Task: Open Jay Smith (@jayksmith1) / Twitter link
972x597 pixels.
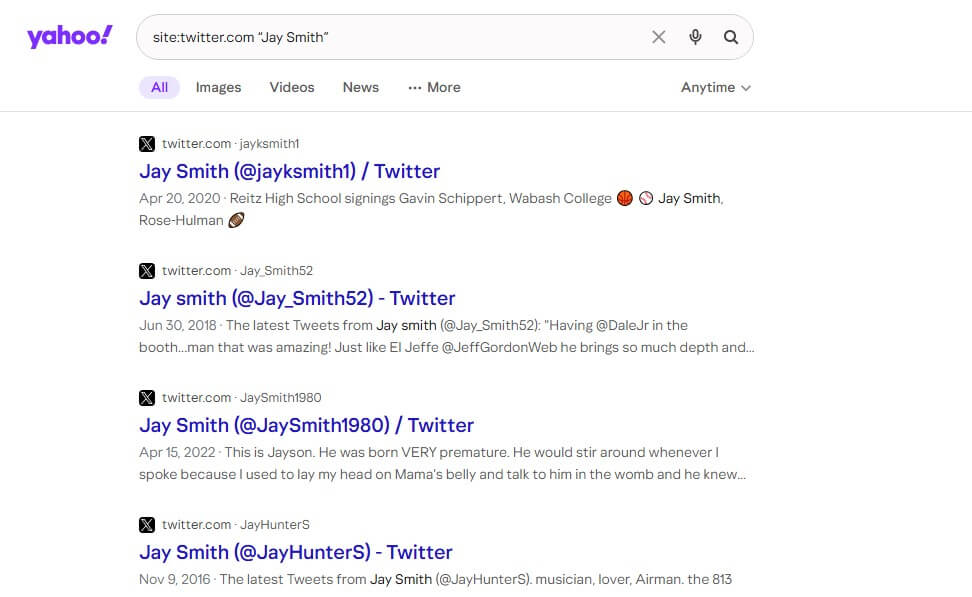Action: (289, 171)
